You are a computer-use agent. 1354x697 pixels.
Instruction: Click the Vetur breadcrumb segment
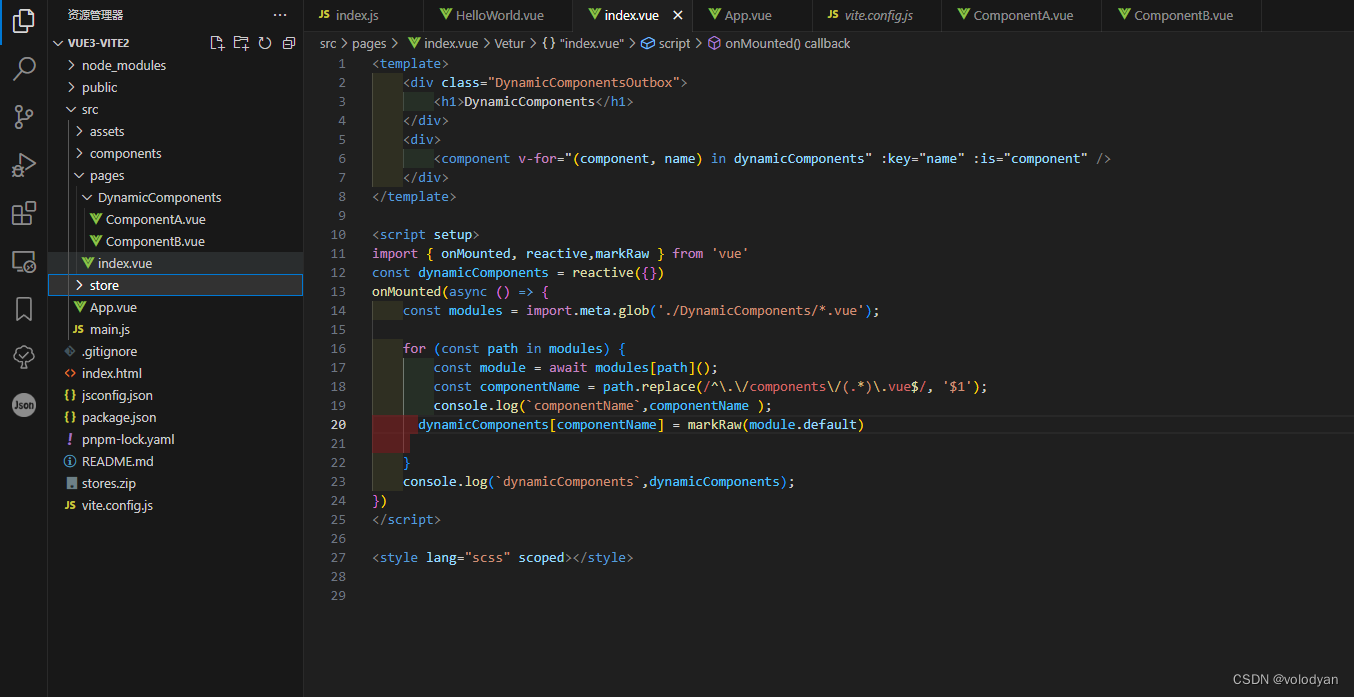(509, 43)
